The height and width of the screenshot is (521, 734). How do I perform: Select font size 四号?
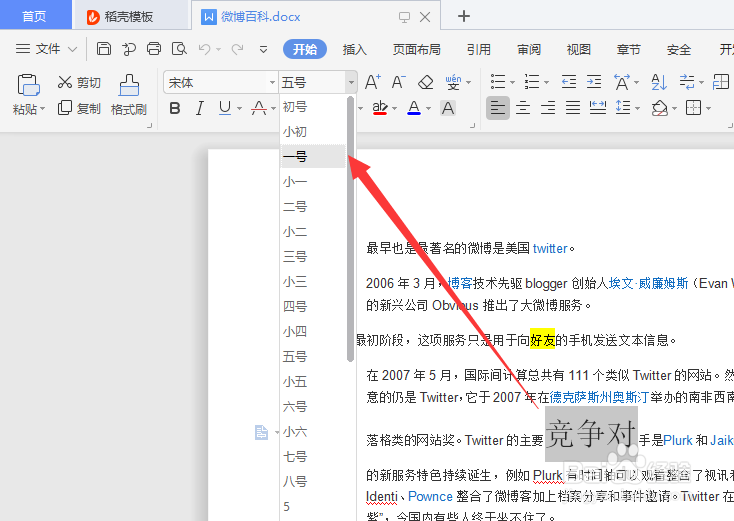[x=313, y=307]
